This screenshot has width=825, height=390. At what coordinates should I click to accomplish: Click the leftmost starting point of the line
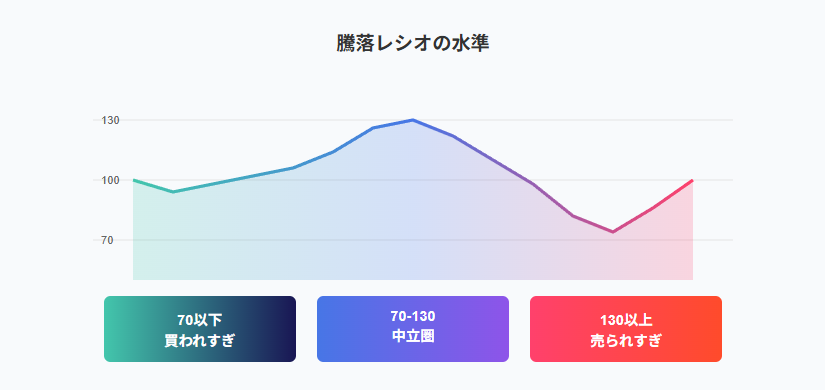(134, 180)
